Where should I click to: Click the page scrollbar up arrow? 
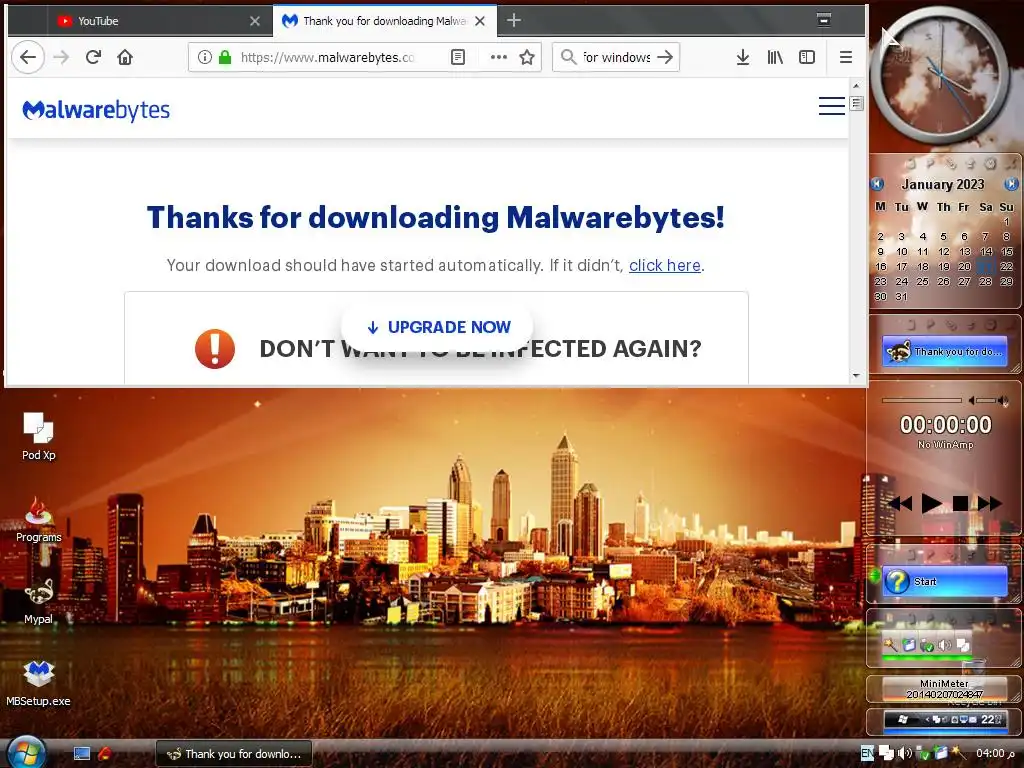click(x=856, y=86)
